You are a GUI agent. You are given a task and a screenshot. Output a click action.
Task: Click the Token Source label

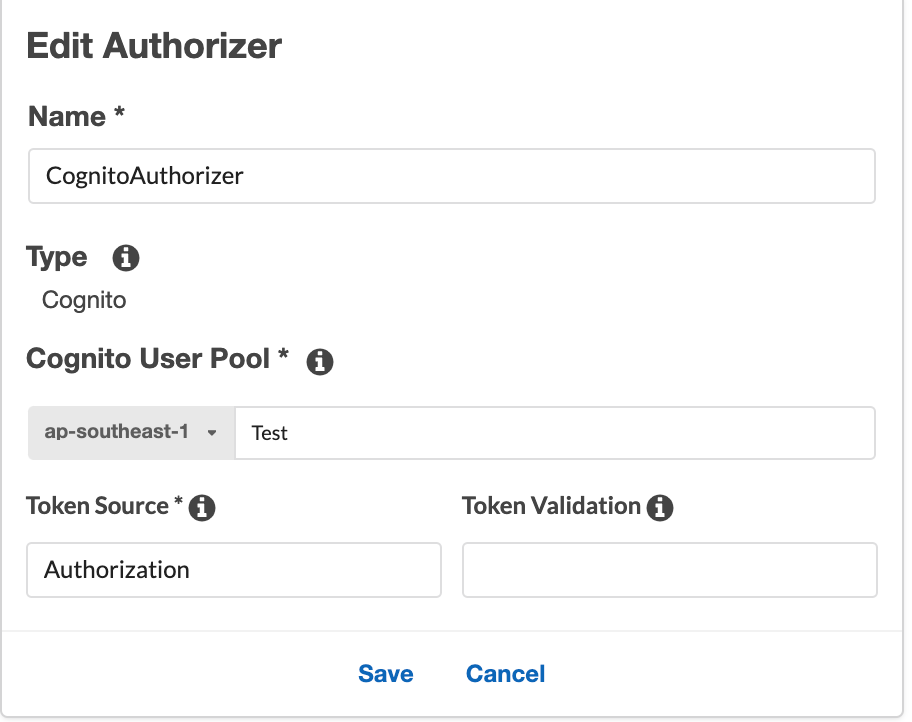click(x=97, y=506)
